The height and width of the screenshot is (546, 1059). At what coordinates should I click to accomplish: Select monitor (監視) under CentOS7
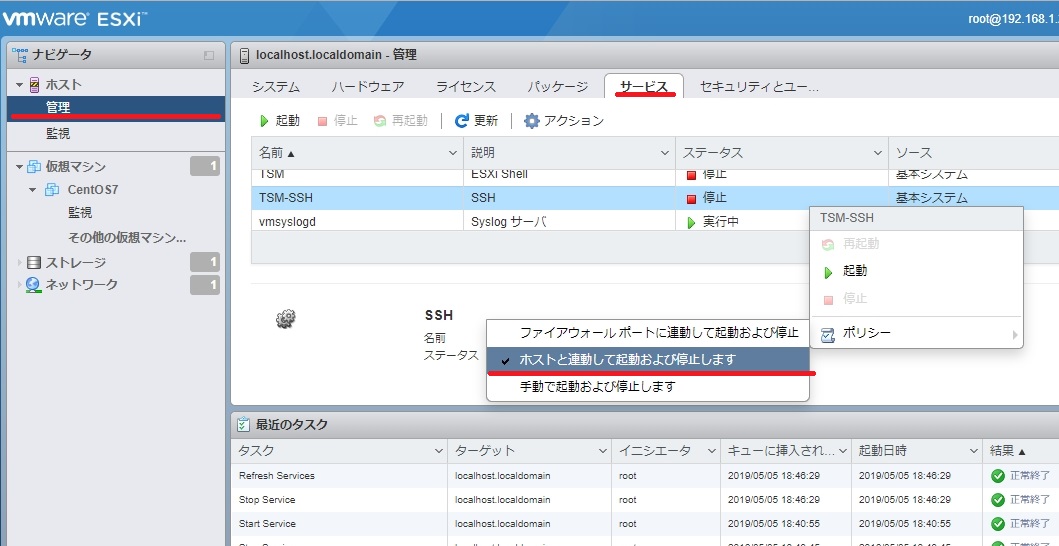[x=80, y=213]
